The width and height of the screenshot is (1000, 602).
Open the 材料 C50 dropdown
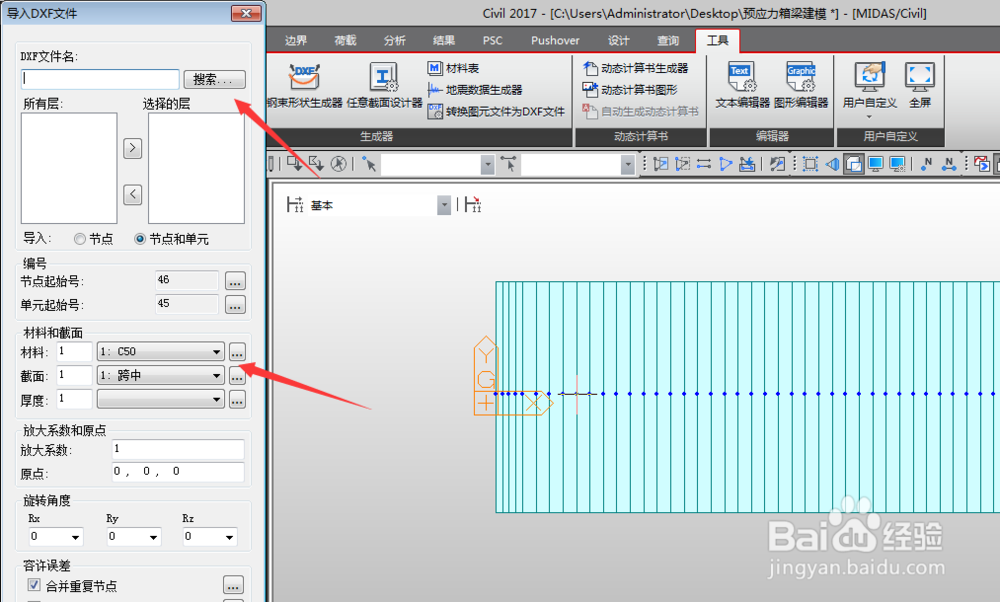tap(161, 352)
